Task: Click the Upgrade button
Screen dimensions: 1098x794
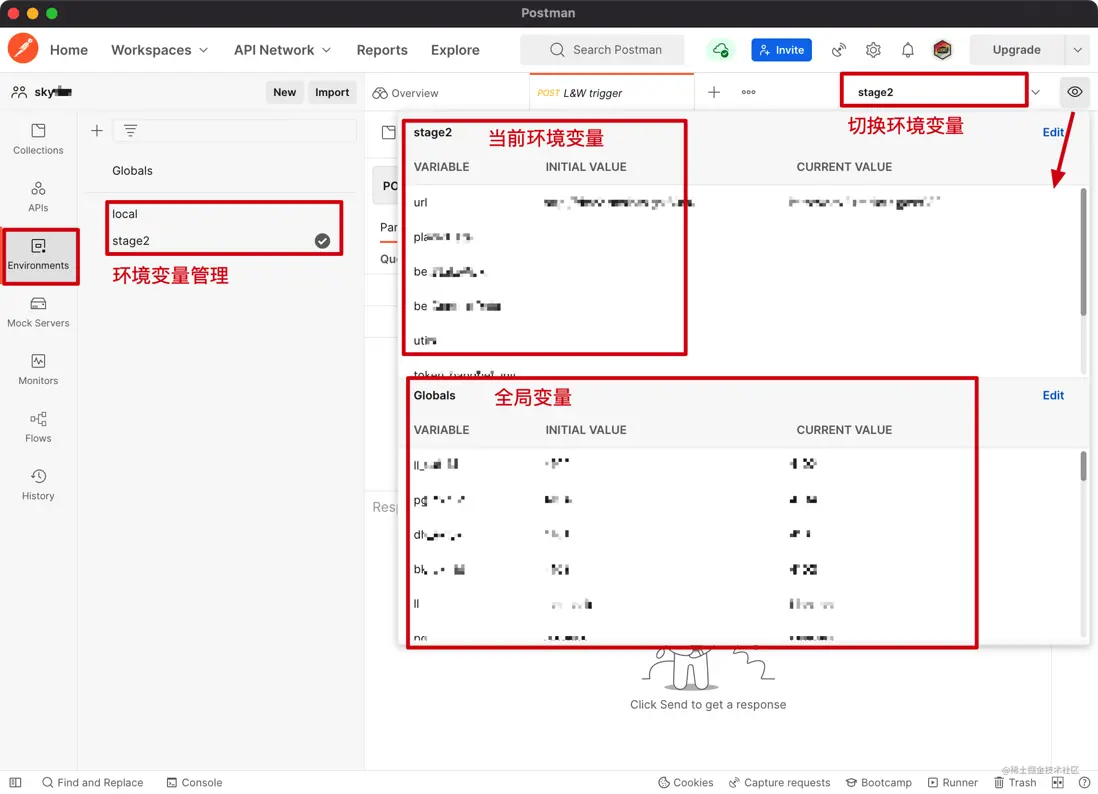Action: (1016, 50)
